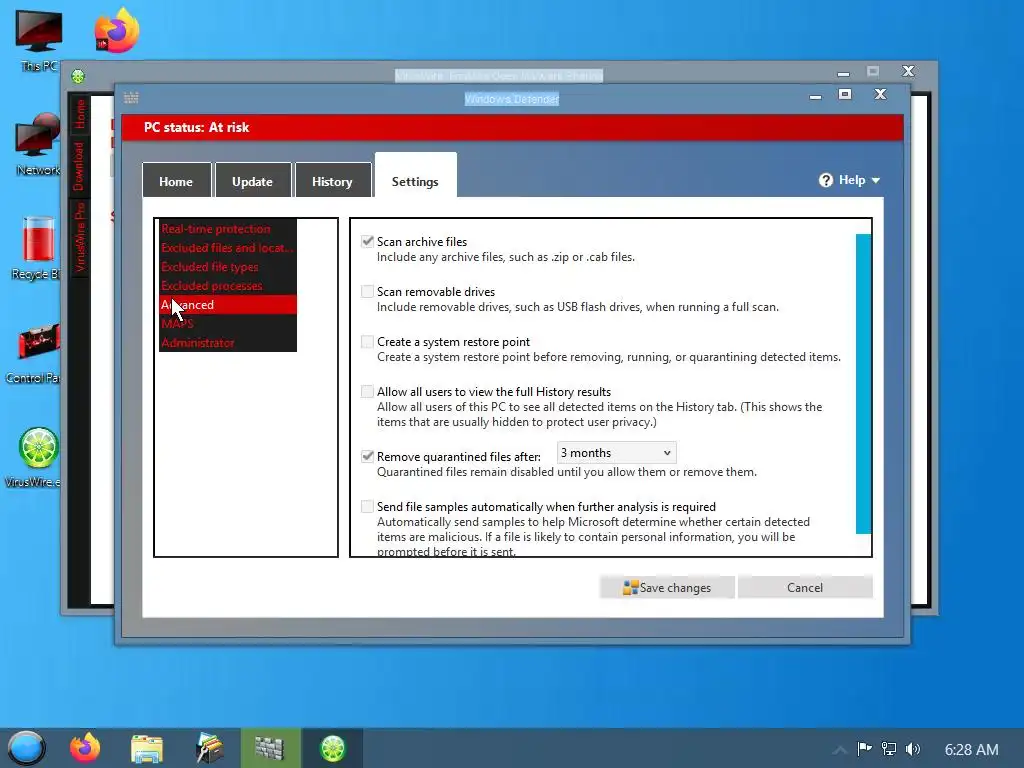Switch to the Update tab
This screenshot has width=1024, height=768.
click(x=253, y=181)
